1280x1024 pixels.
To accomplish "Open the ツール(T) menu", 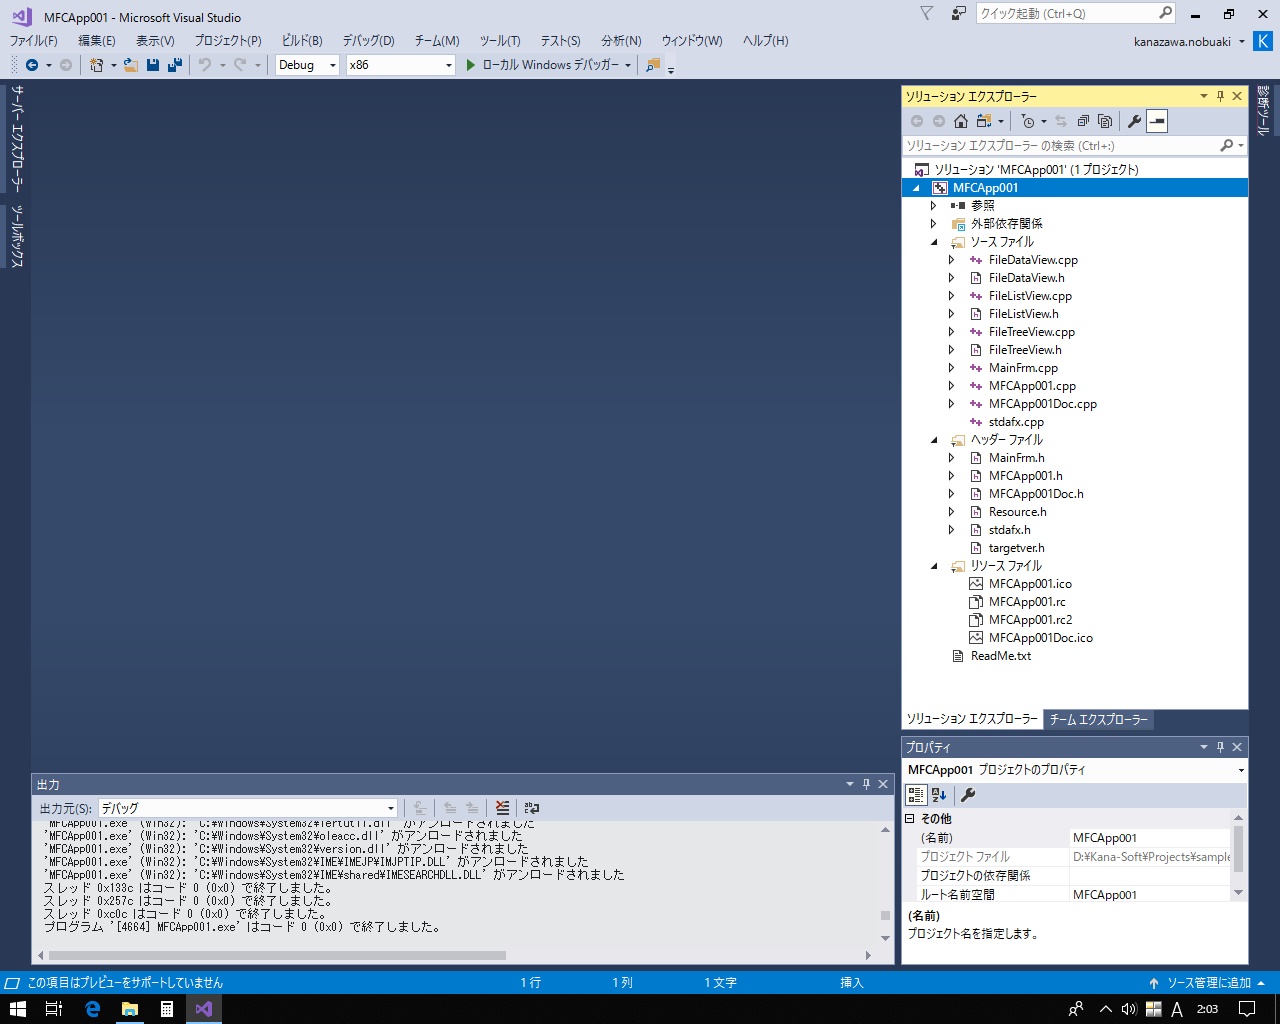I will 499,41.
